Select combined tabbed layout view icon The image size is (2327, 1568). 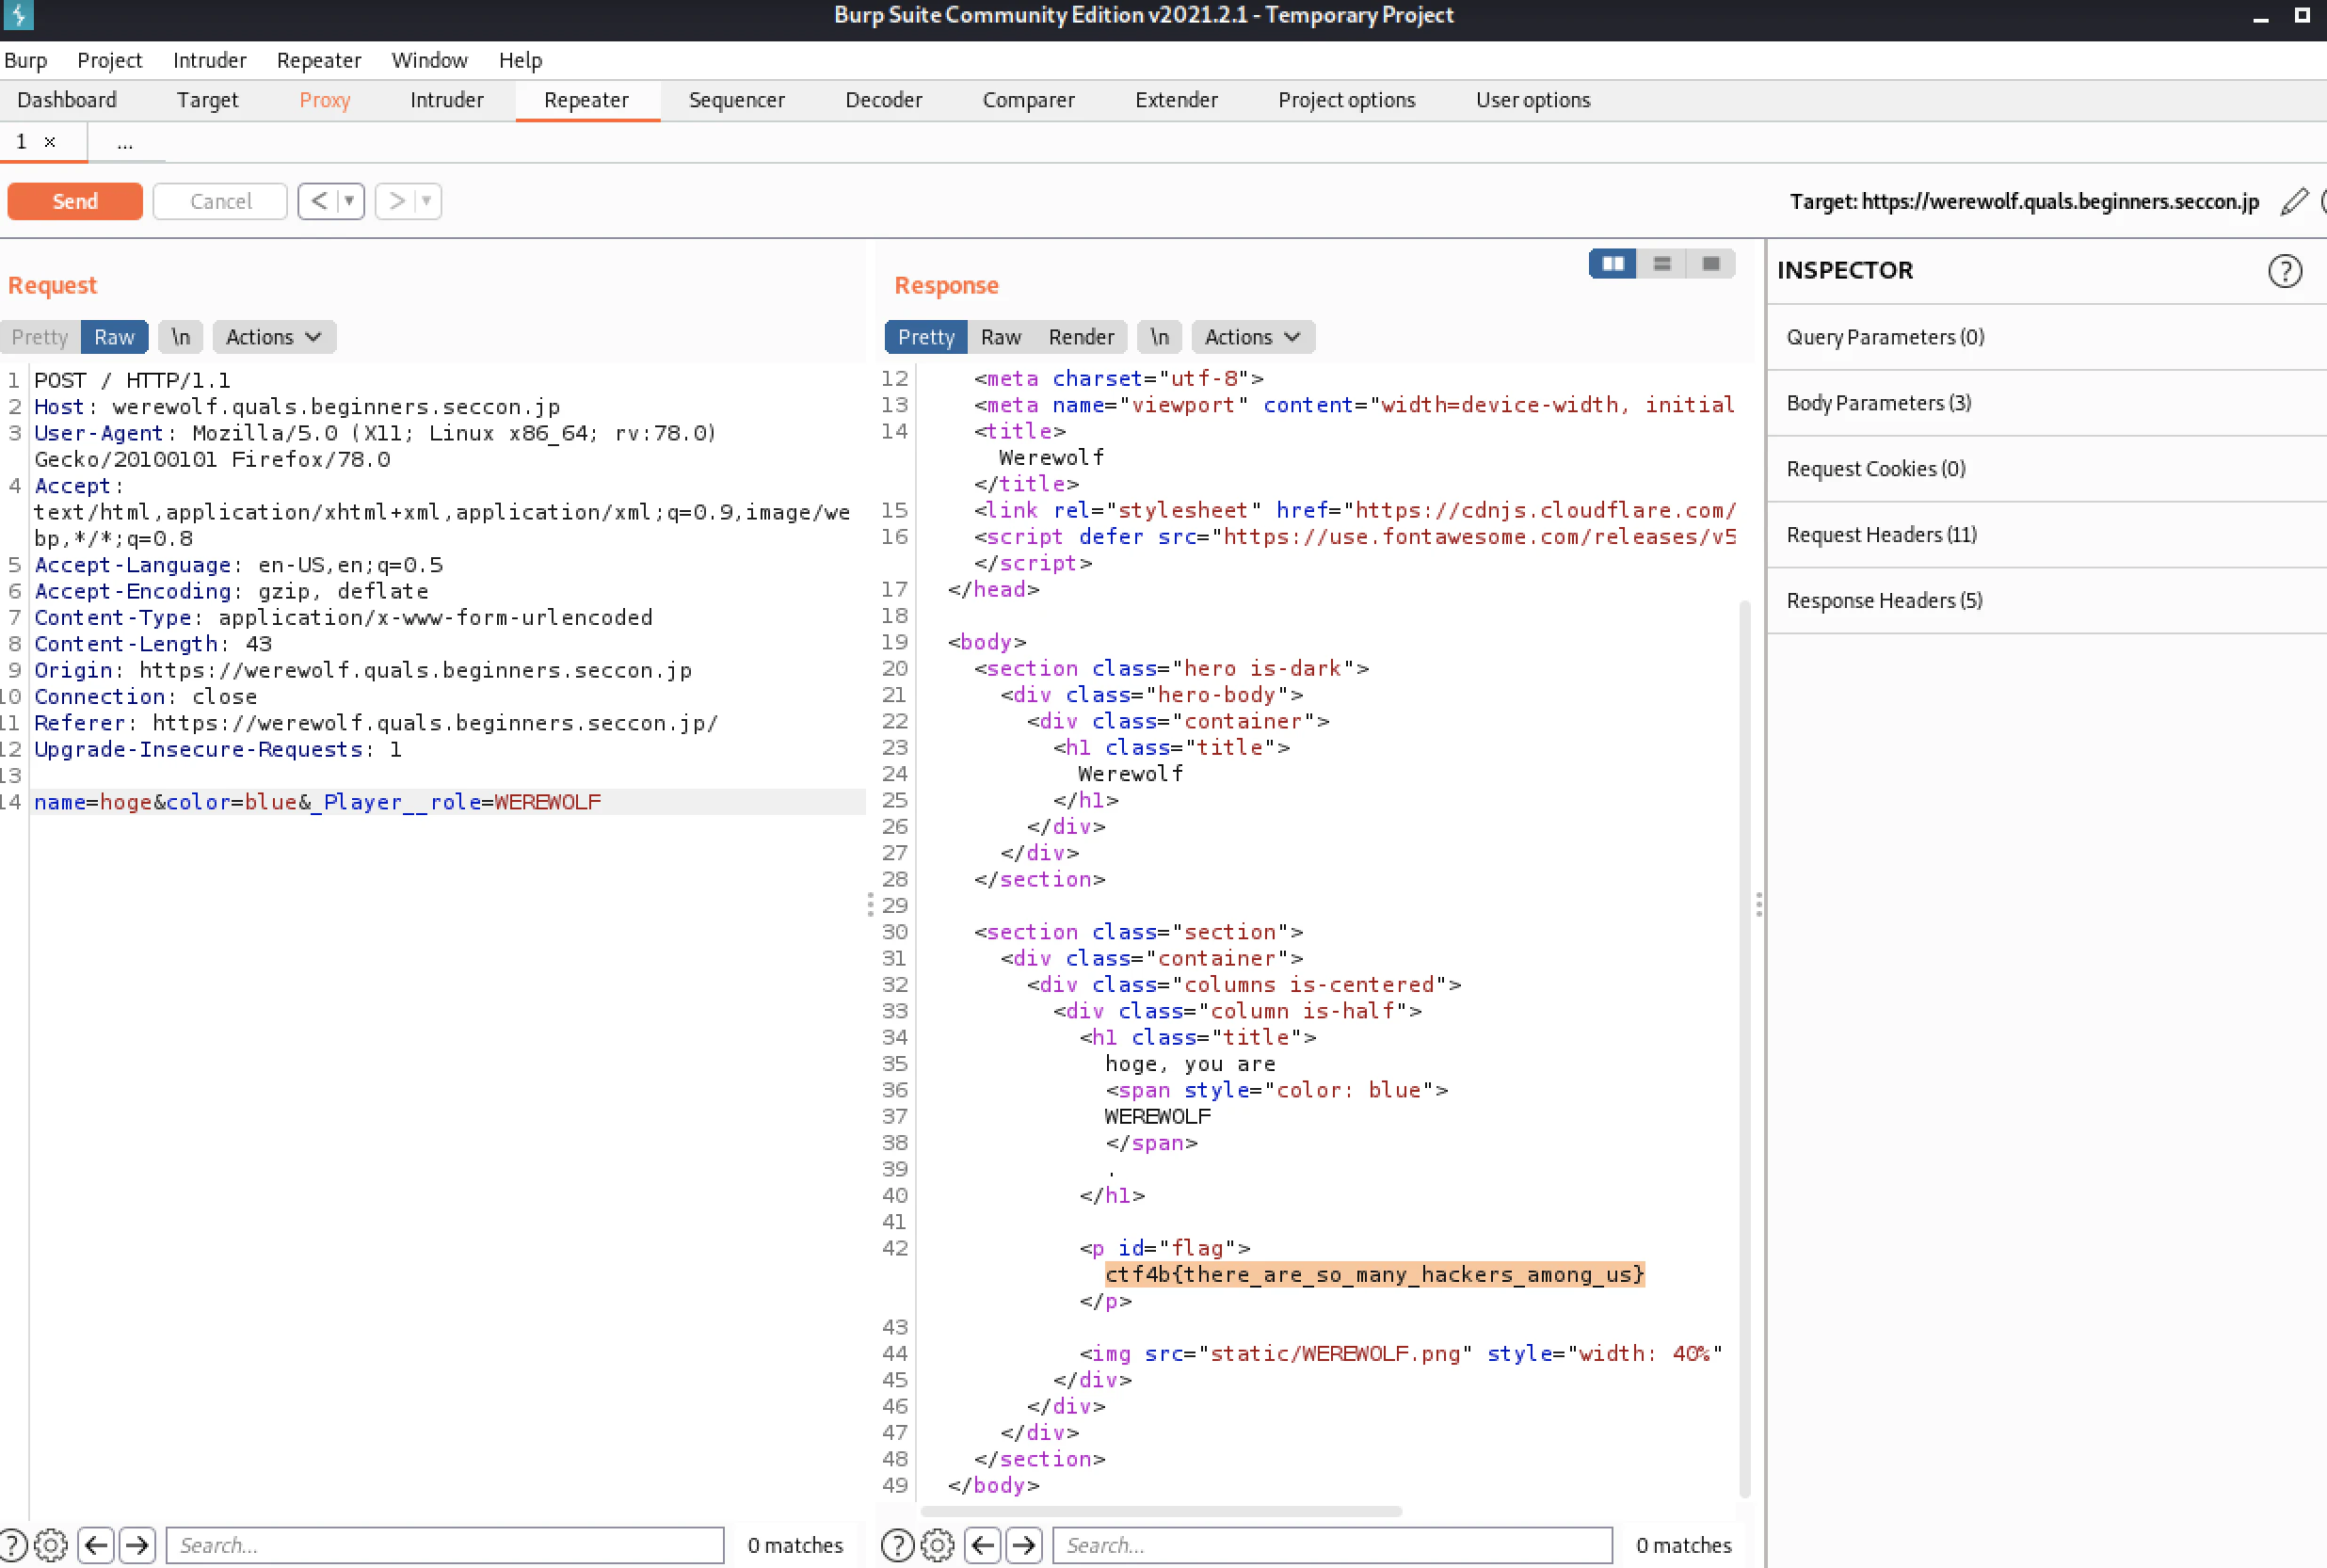[x=1711, y=264]
